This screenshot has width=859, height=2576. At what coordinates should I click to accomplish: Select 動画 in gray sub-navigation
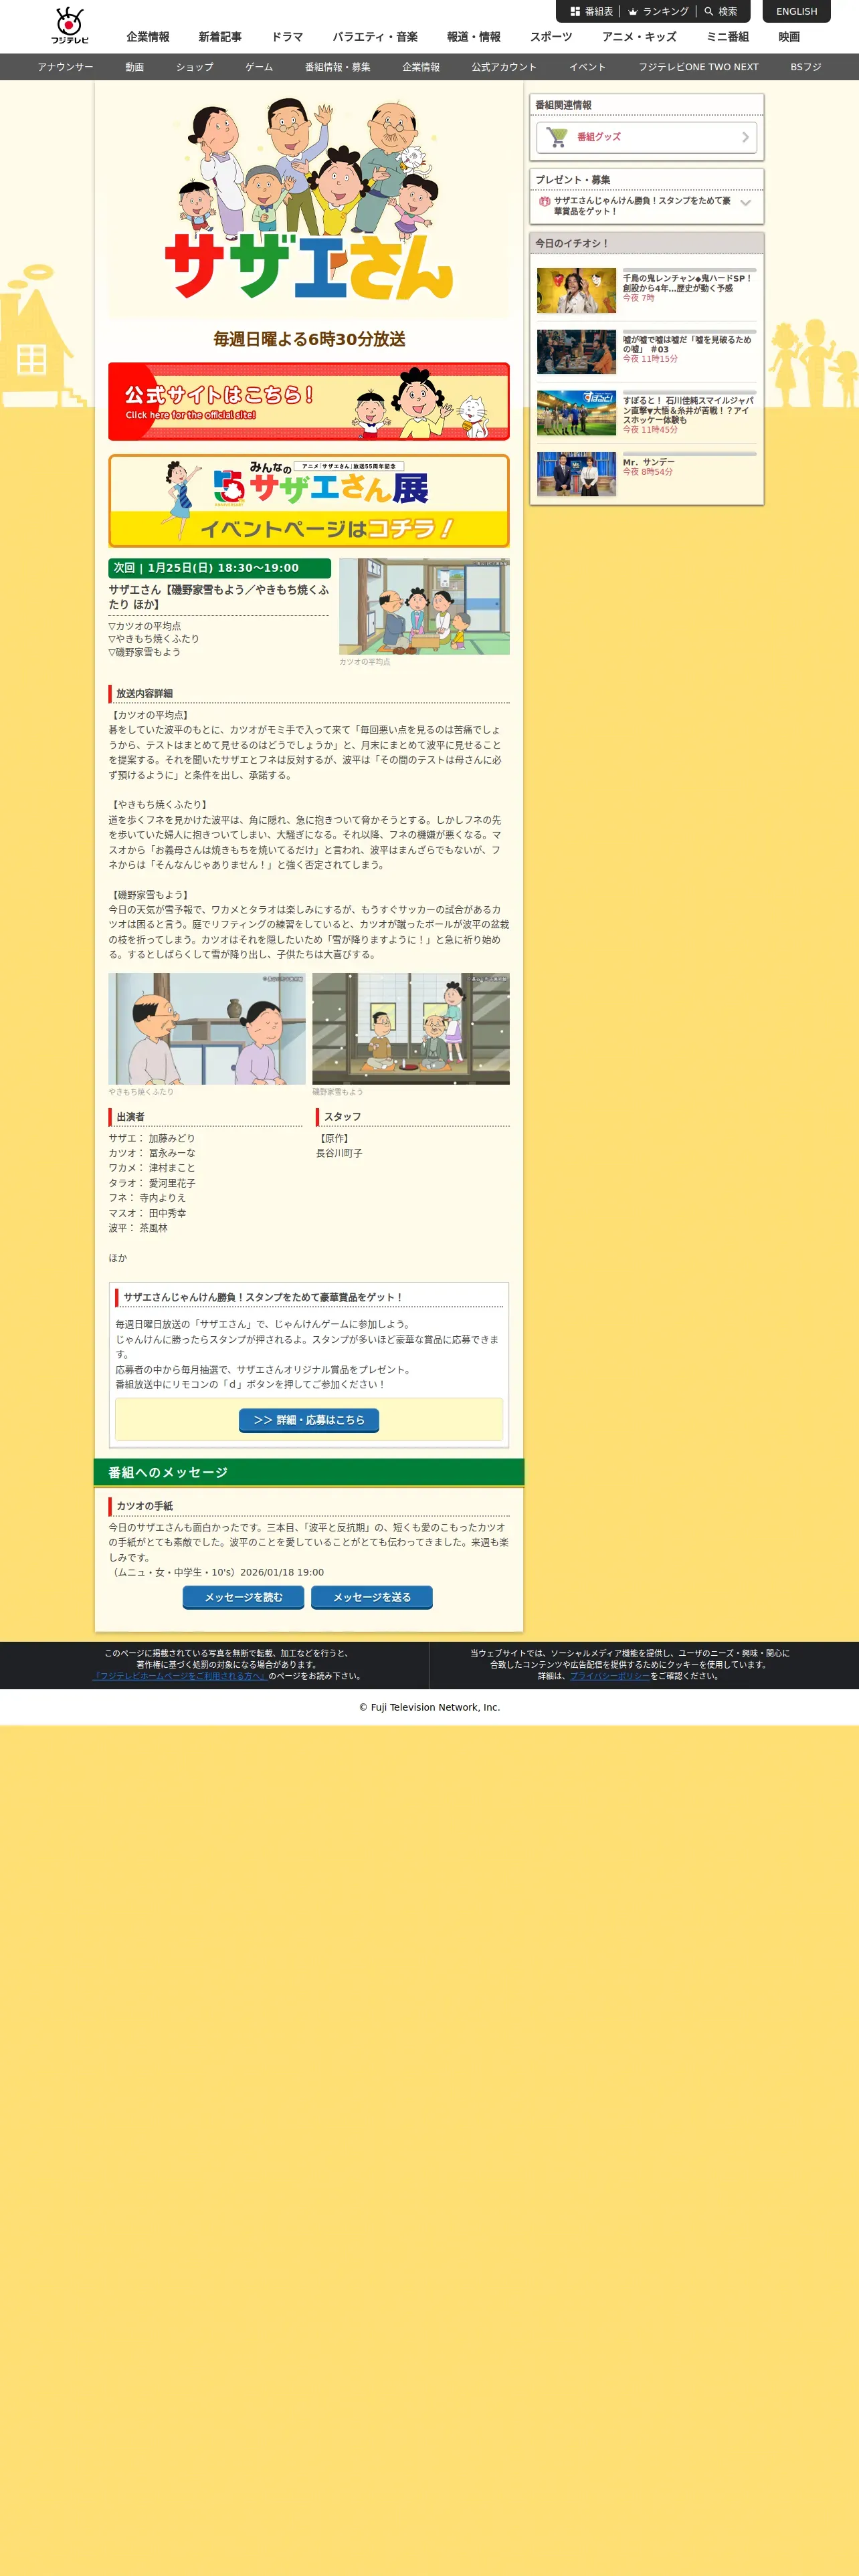(134, 67)
